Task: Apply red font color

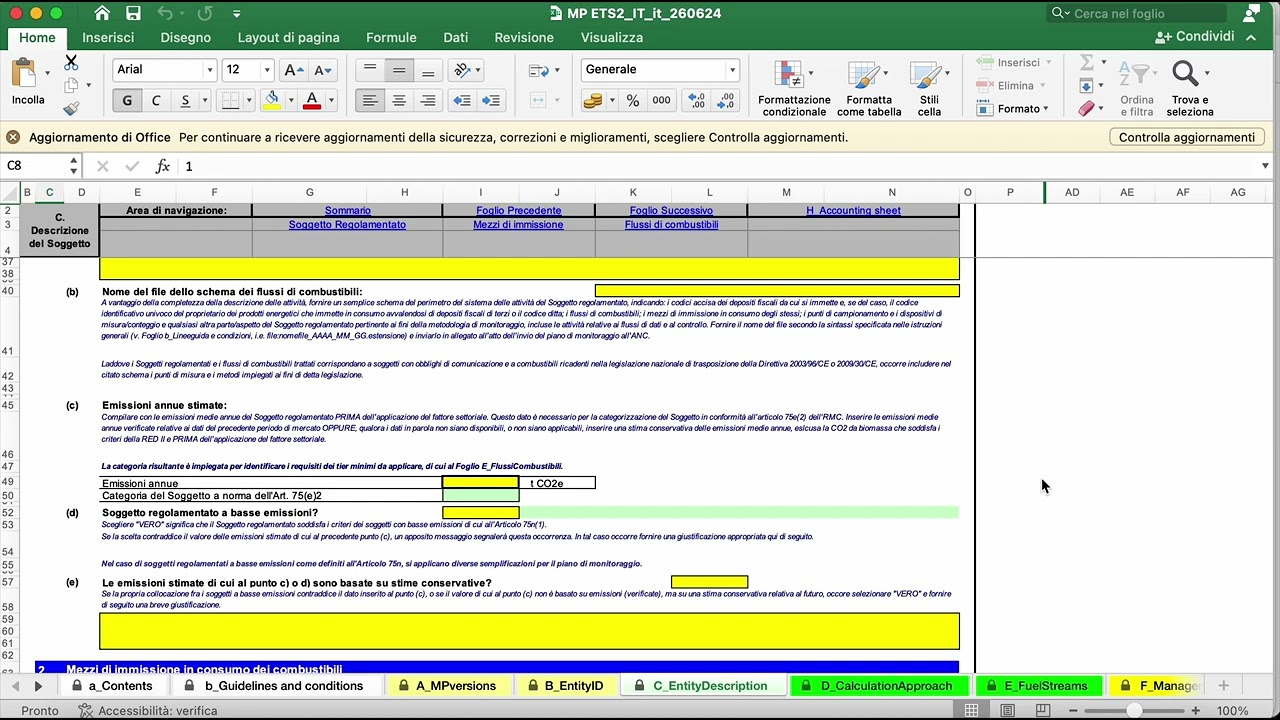Action: coord(312,101)
